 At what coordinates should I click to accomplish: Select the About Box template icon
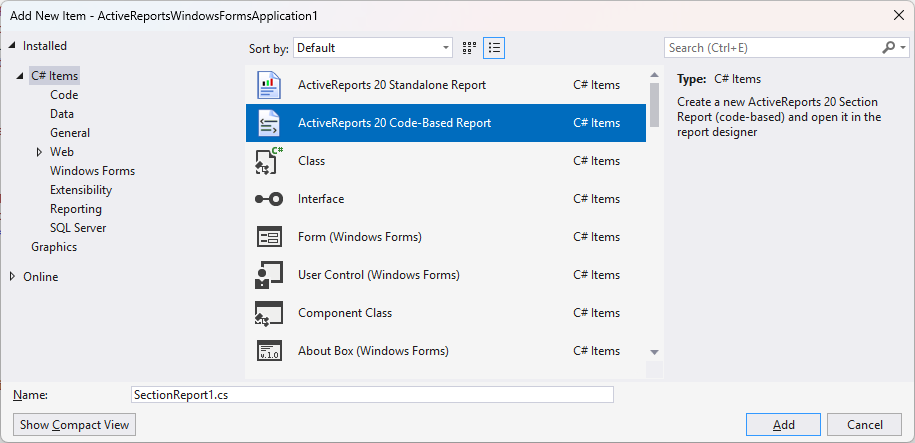[269, 351]
